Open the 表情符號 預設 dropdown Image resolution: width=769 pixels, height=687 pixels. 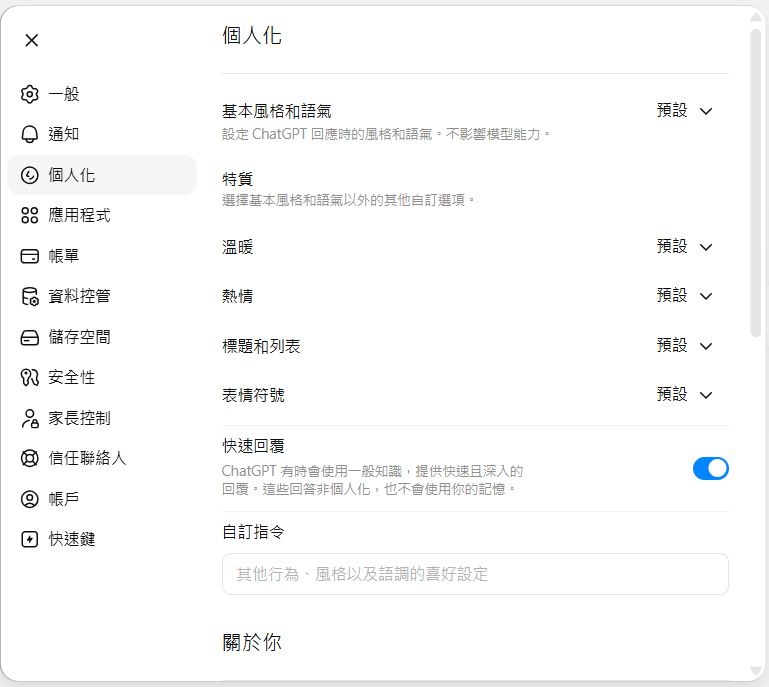coord(685,395)
